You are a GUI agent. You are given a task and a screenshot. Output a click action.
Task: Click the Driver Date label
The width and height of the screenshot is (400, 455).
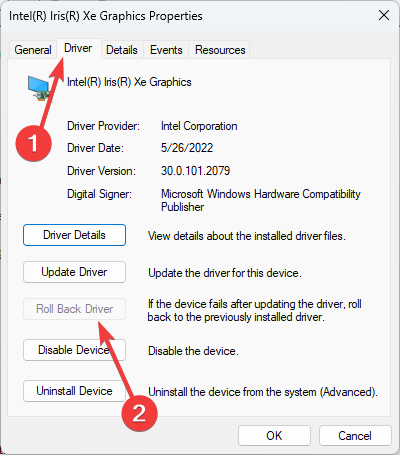(95, 148)
